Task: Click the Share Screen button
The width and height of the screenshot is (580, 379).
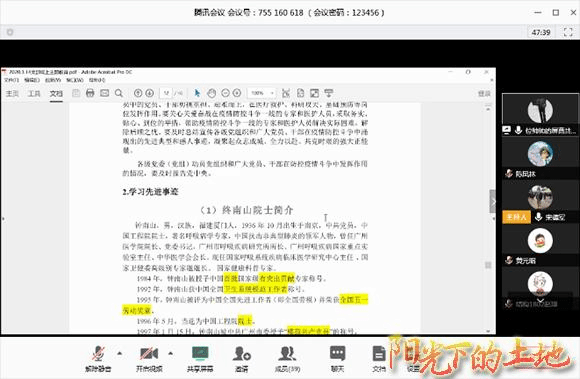Action: [200, 359]
